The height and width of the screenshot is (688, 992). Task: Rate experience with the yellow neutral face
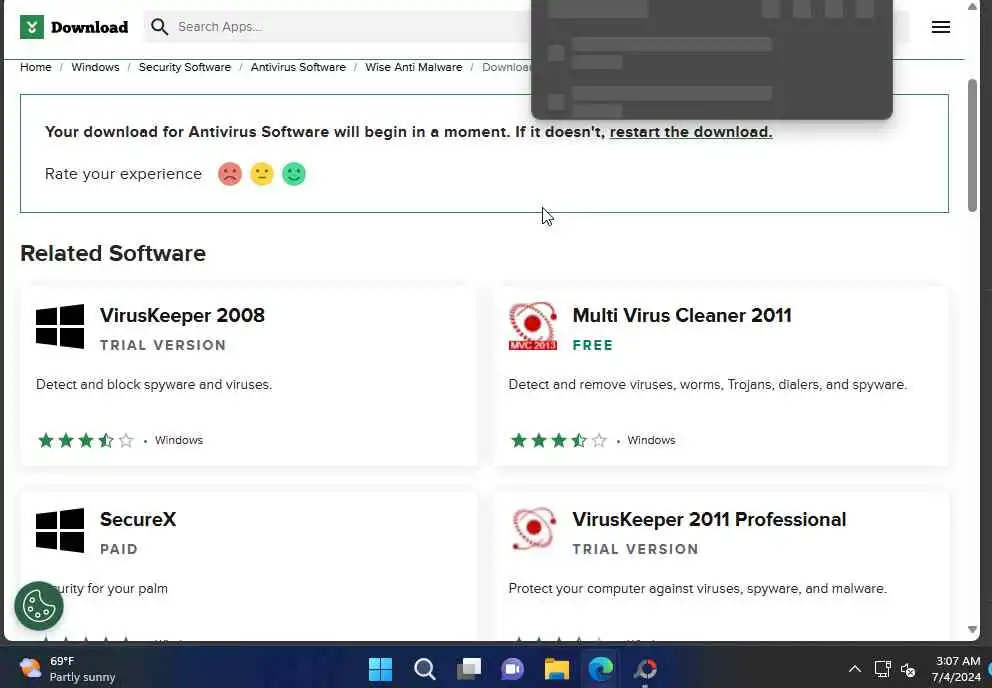pyautogui.click(x=261, y=173)
